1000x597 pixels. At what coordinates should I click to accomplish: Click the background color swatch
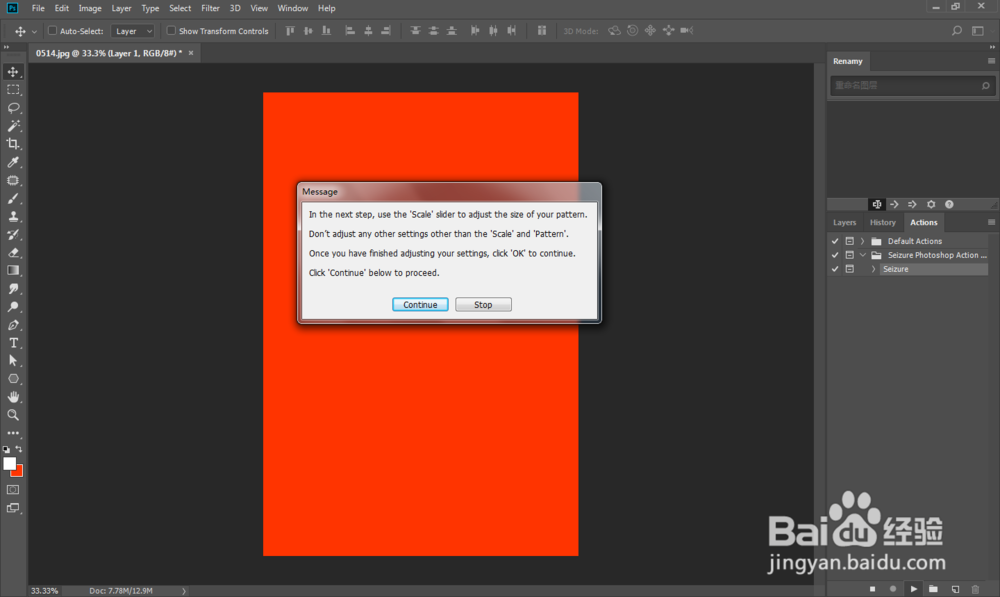click(x=19, y=473)
